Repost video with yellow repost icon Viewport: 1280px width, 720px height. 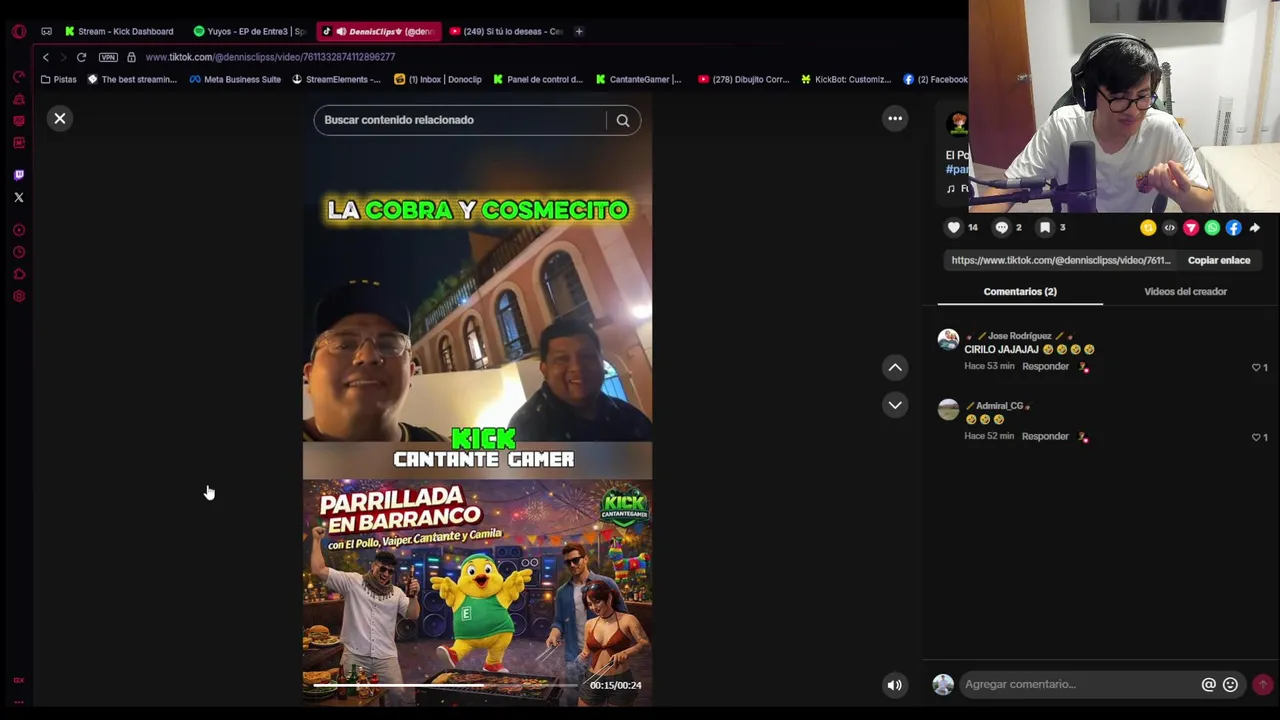click(1148, 228)
